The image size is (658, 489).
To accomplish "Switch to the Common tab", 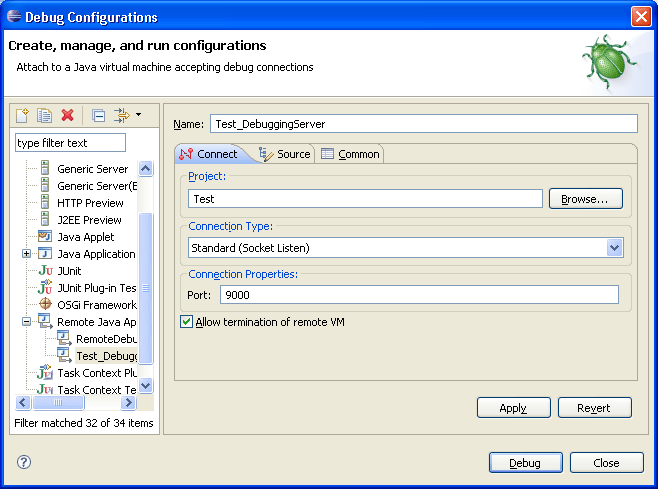I will pyautogui.click(x=350, y=154).
